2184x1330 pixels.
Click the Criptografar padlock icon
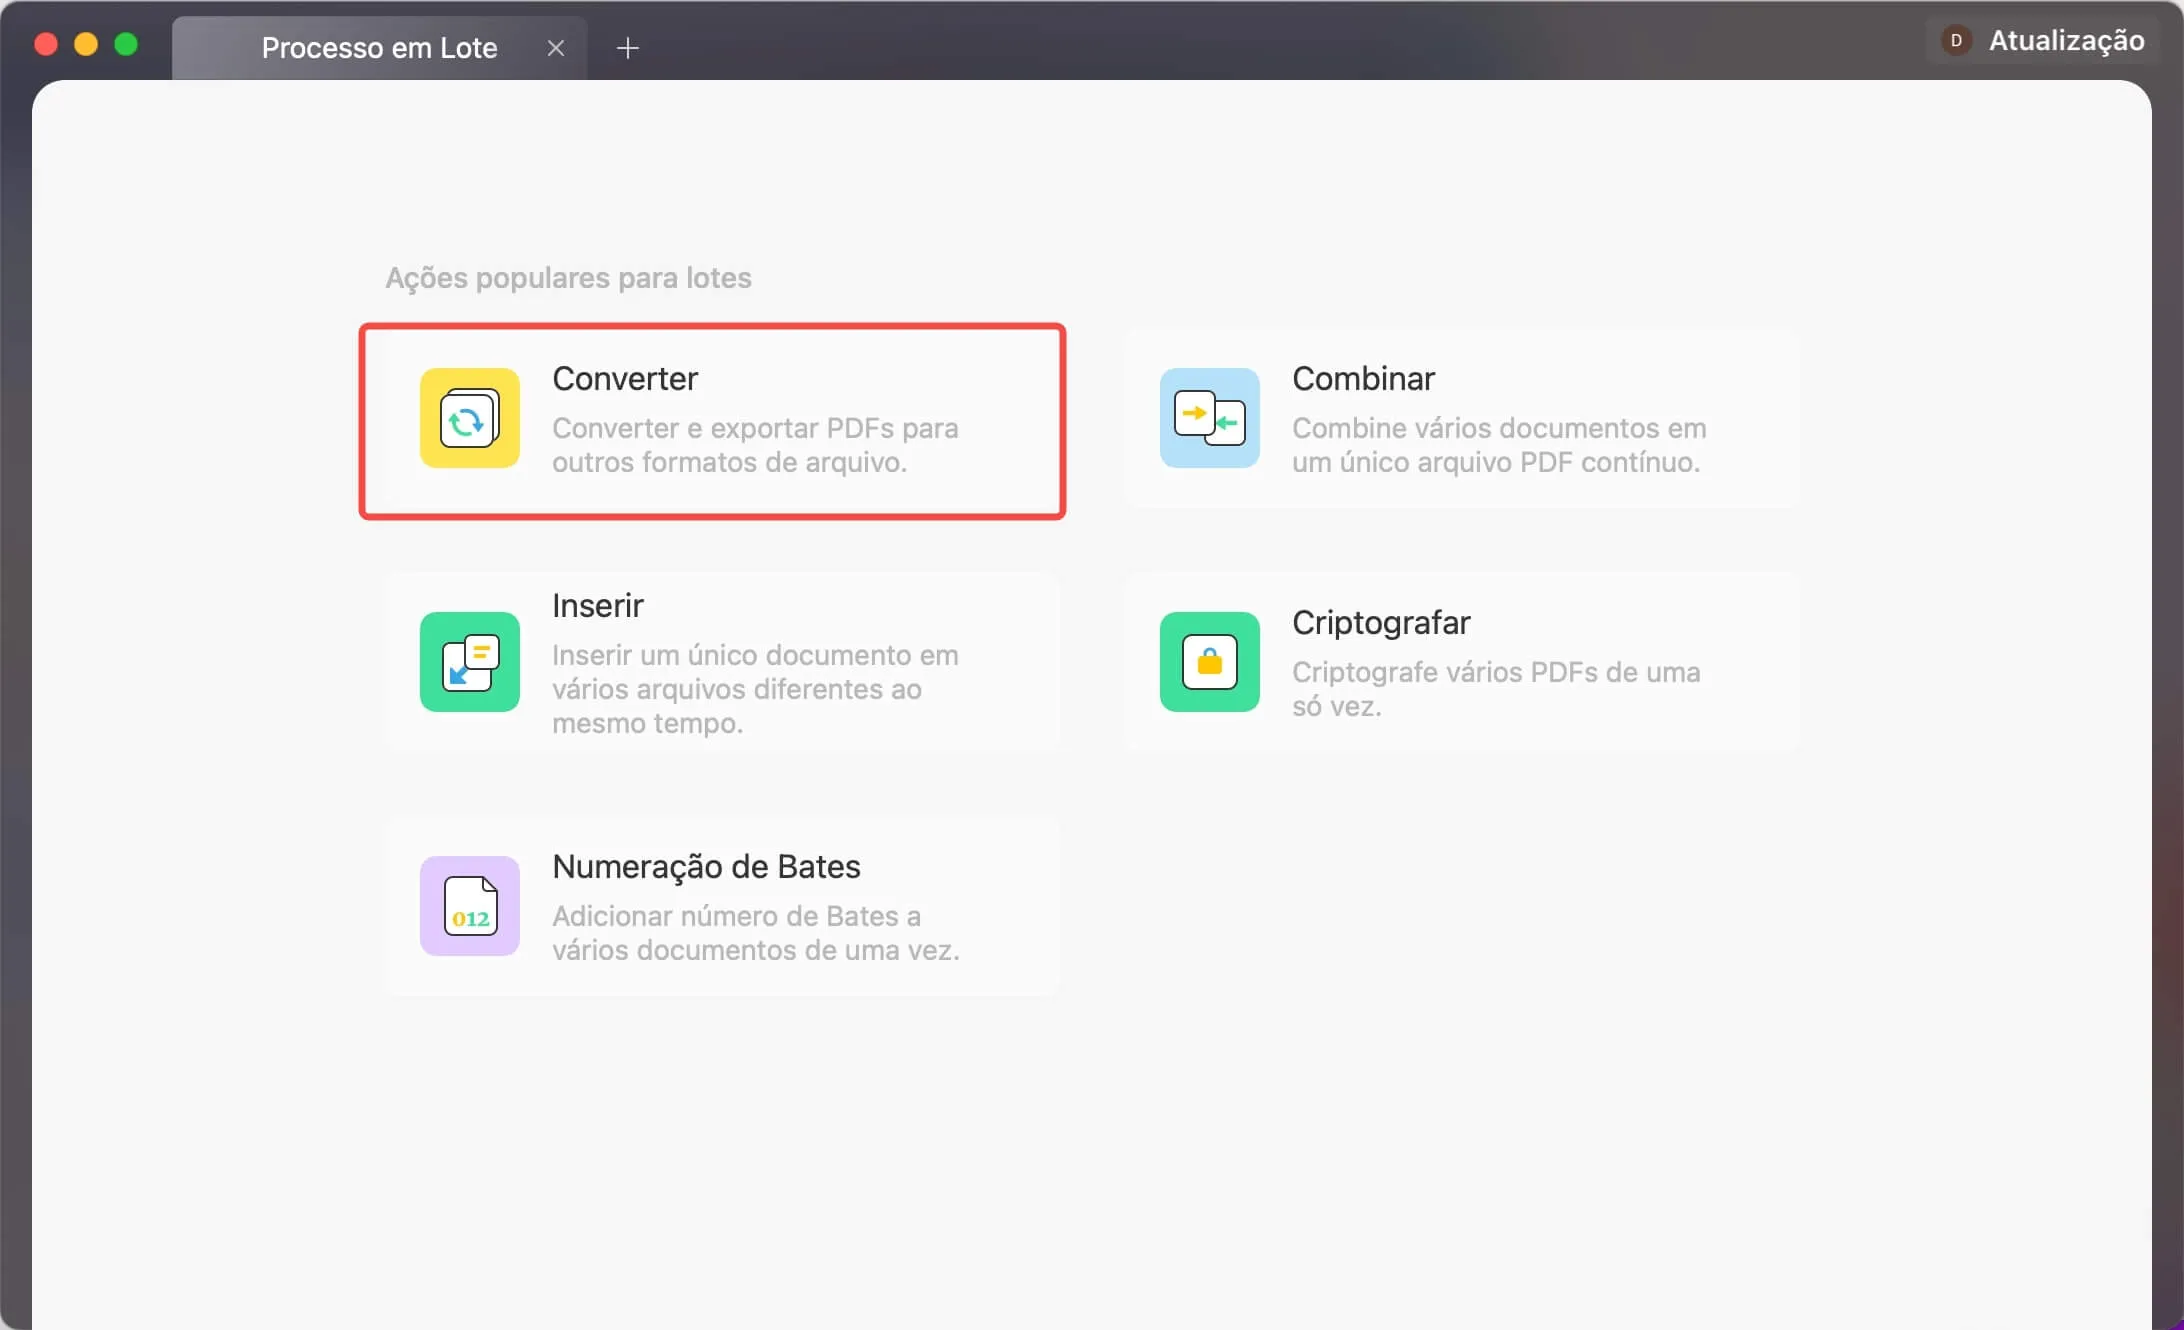pos(1209,662)
